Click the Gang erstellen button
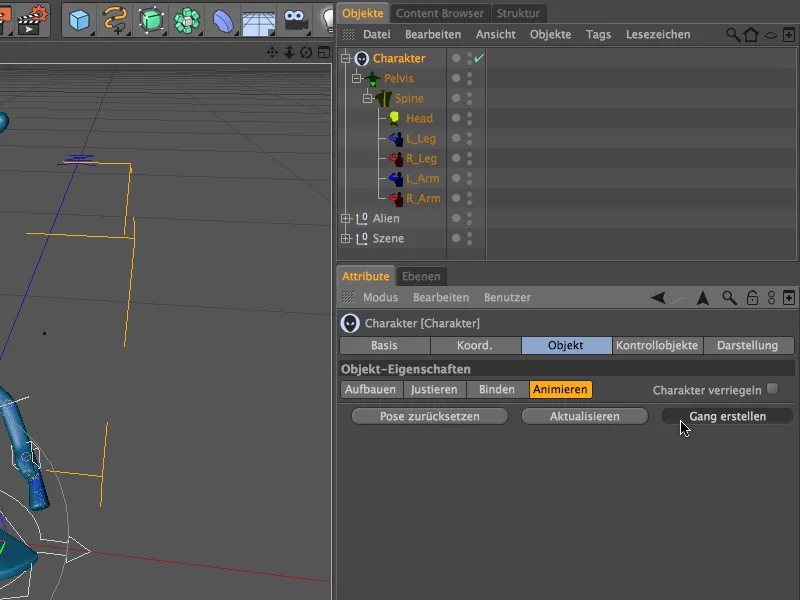Image resolution: width=800 pixels, height=600 pixels. (728, 416)
